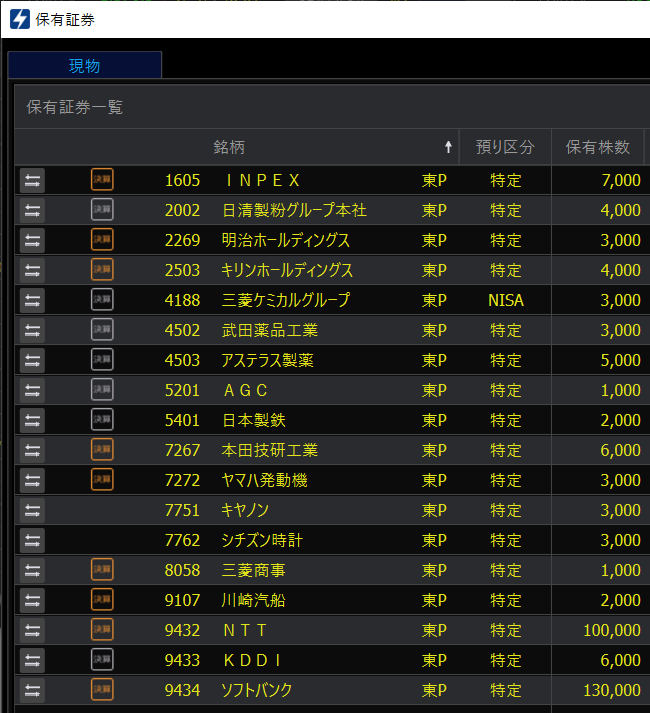650x713 pixels.
Task: Click the 決算 earnings icon for INPEX
Action: point(102,180)
